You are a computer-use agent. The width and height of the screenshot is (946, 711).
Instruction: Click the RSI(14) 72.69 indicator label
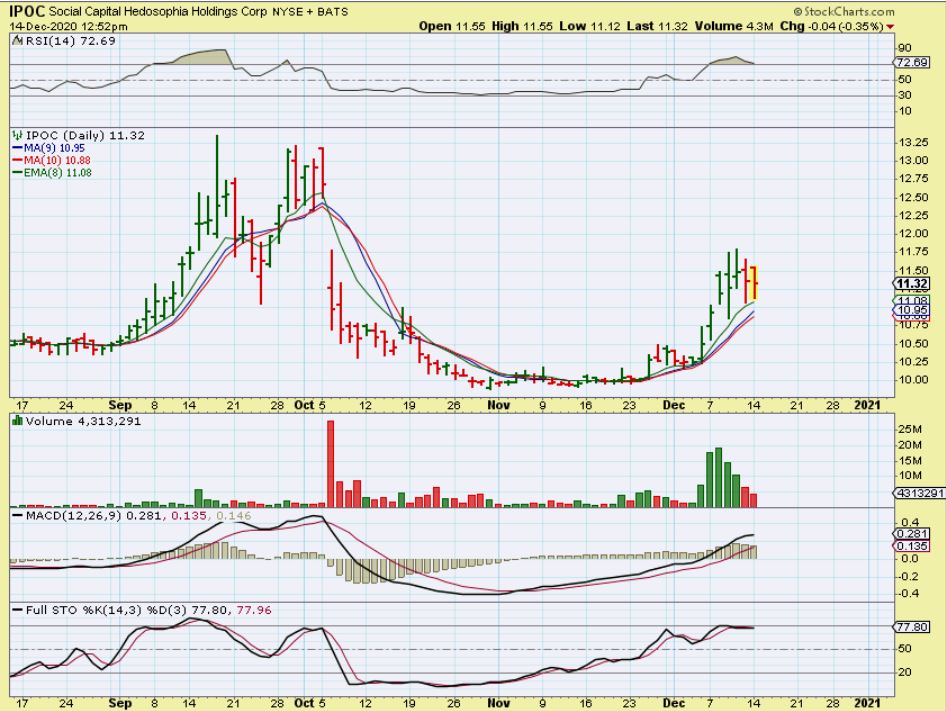click(x=69, y=41)
